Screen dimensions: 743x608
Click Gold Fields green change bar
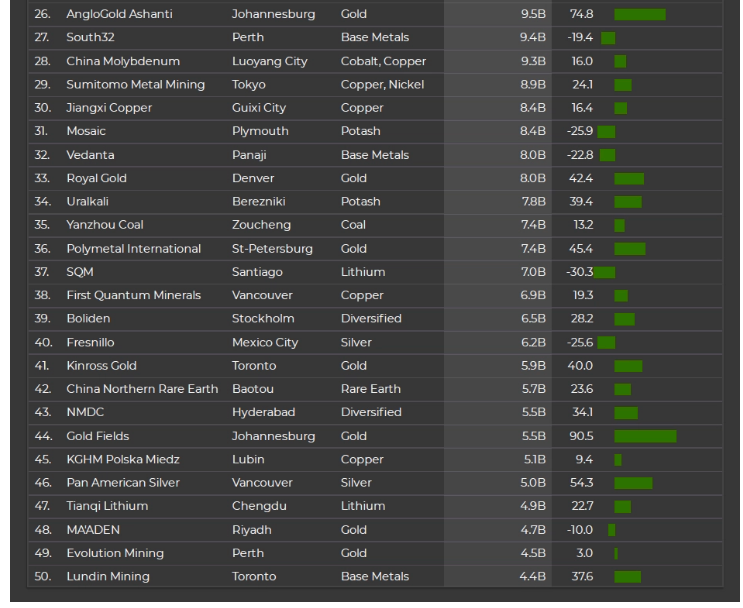tap(645, 436)
